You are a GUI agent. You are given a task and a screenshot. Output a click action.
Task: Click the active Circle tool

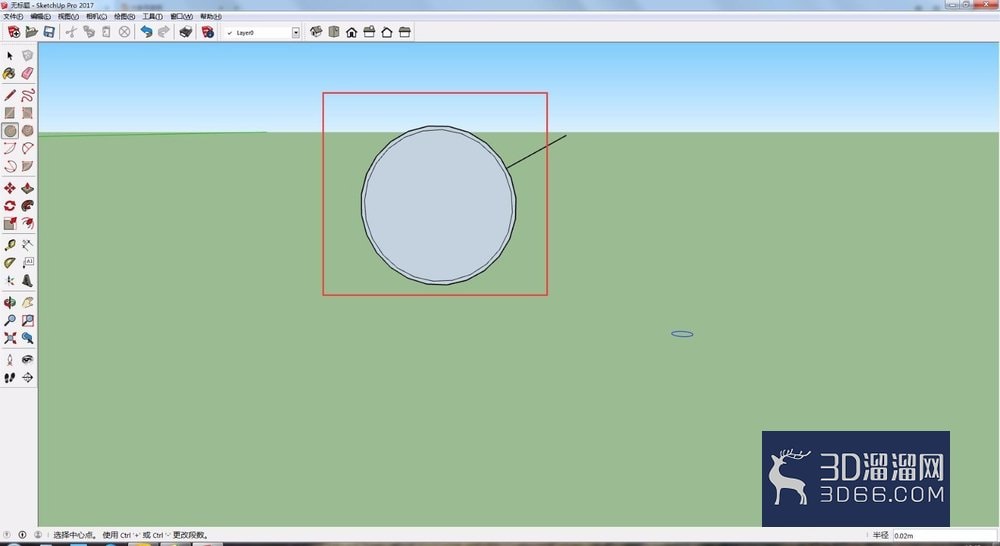tap(10, 131)
